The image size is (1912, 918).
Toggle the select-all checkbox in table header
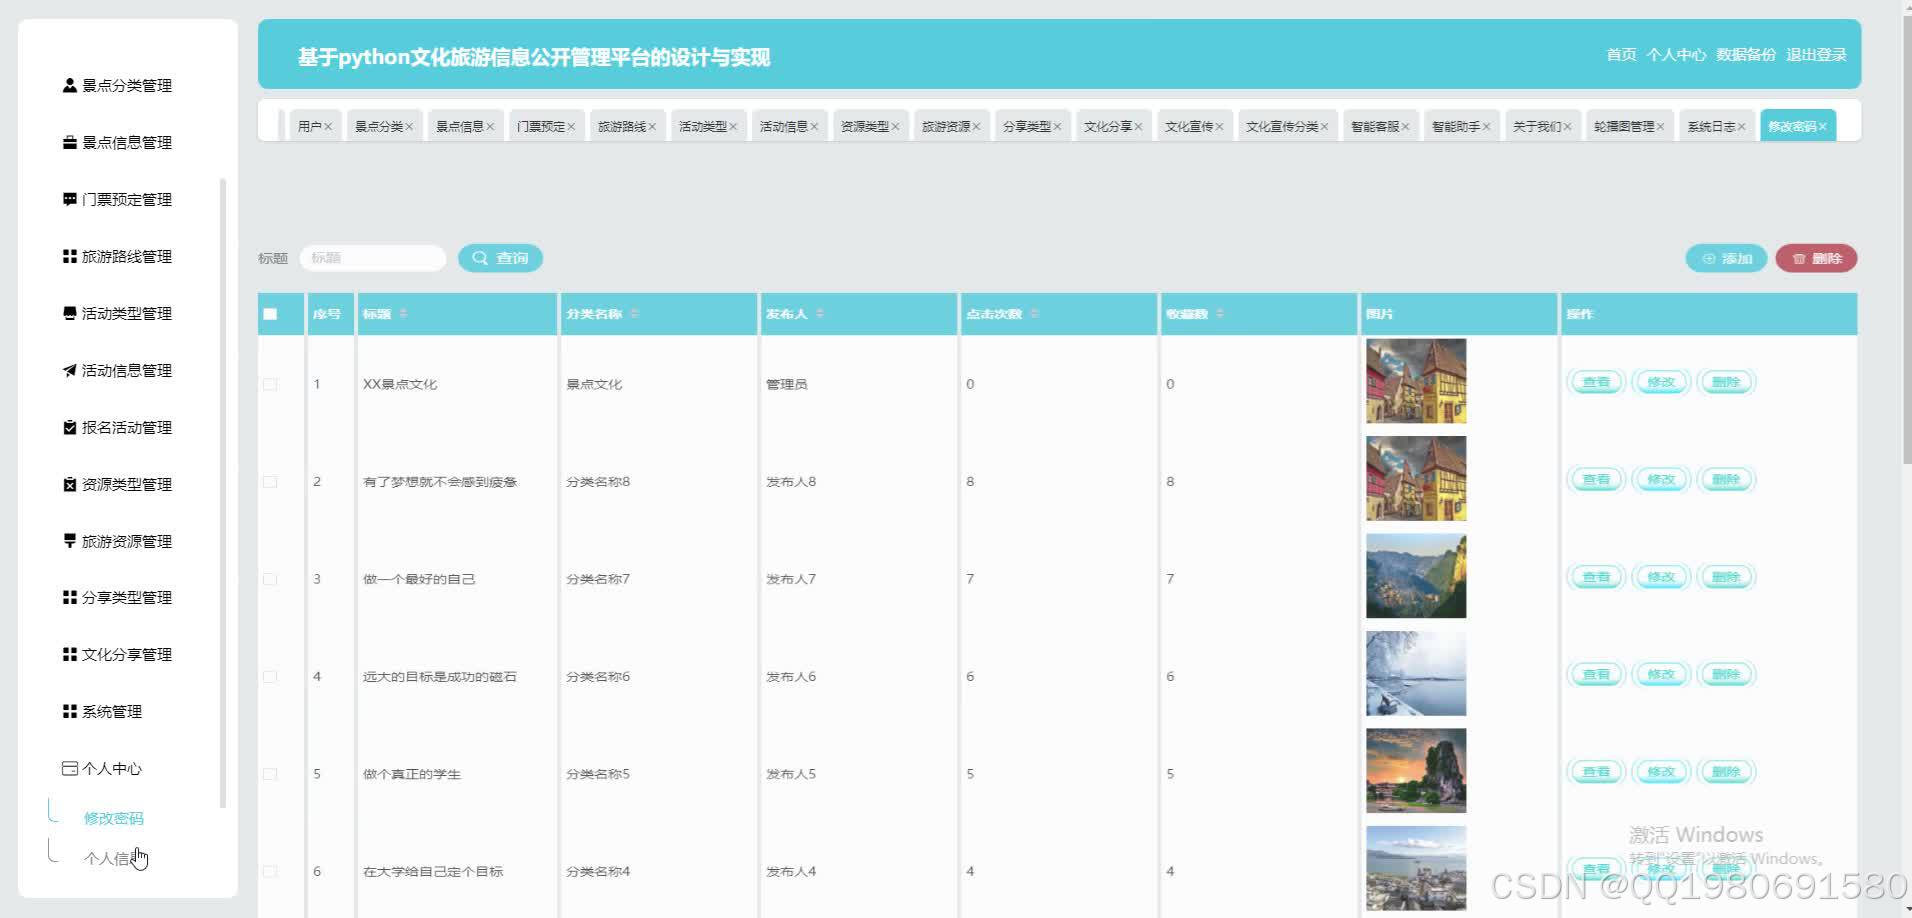click(270, 314)
